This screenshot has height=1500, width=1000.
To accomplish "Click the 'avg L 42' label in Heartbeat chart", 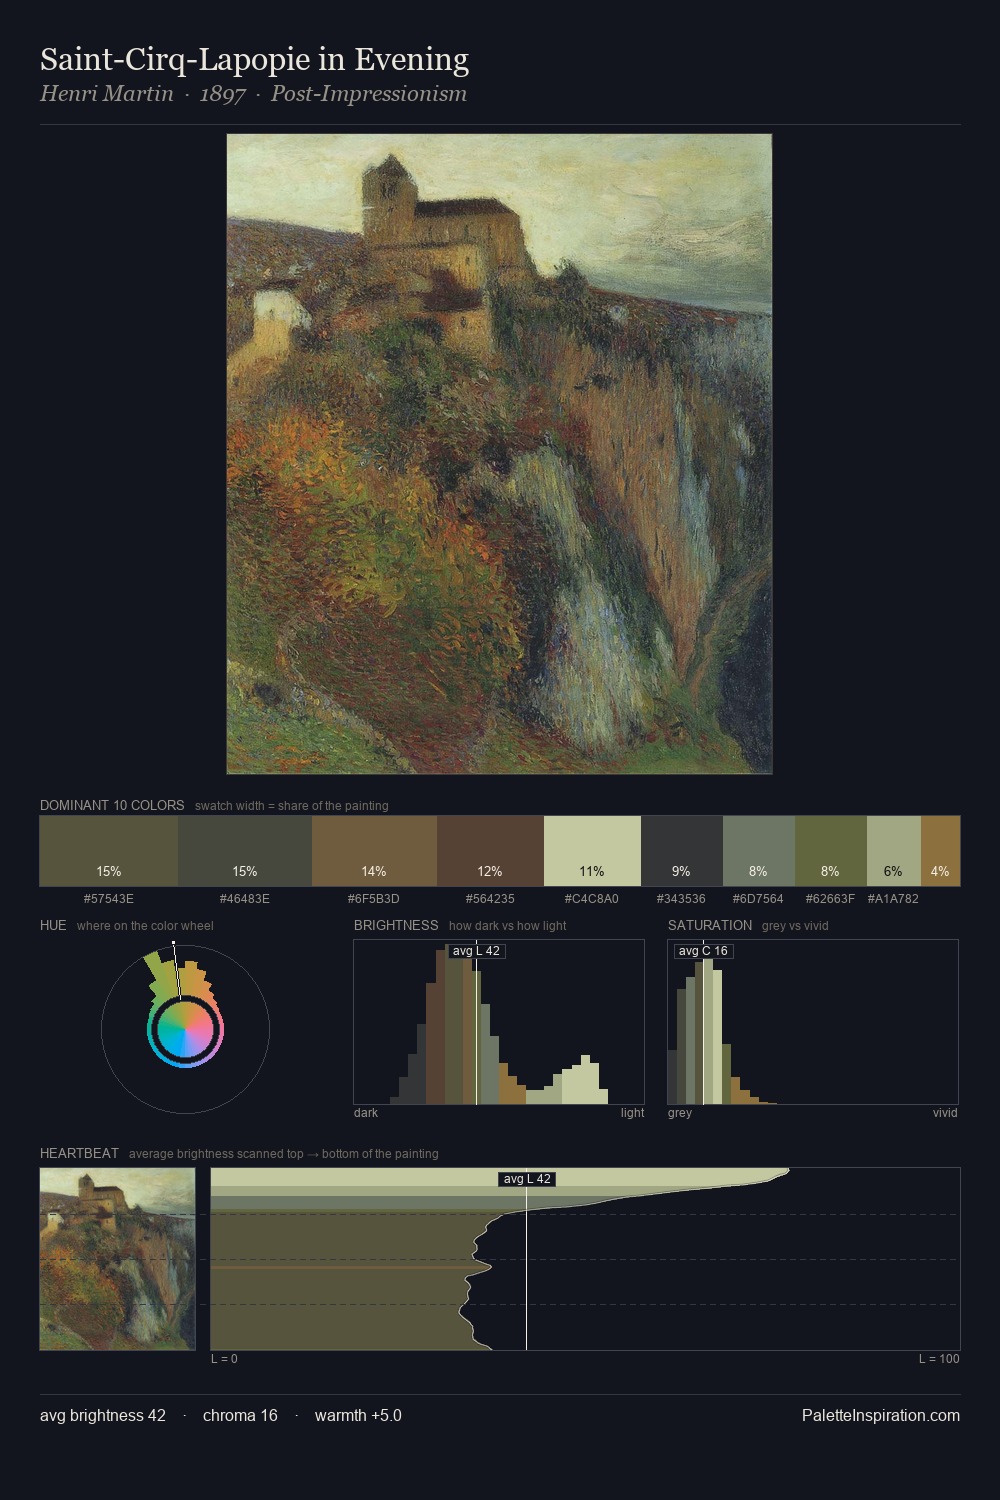I will (527, 1179).
